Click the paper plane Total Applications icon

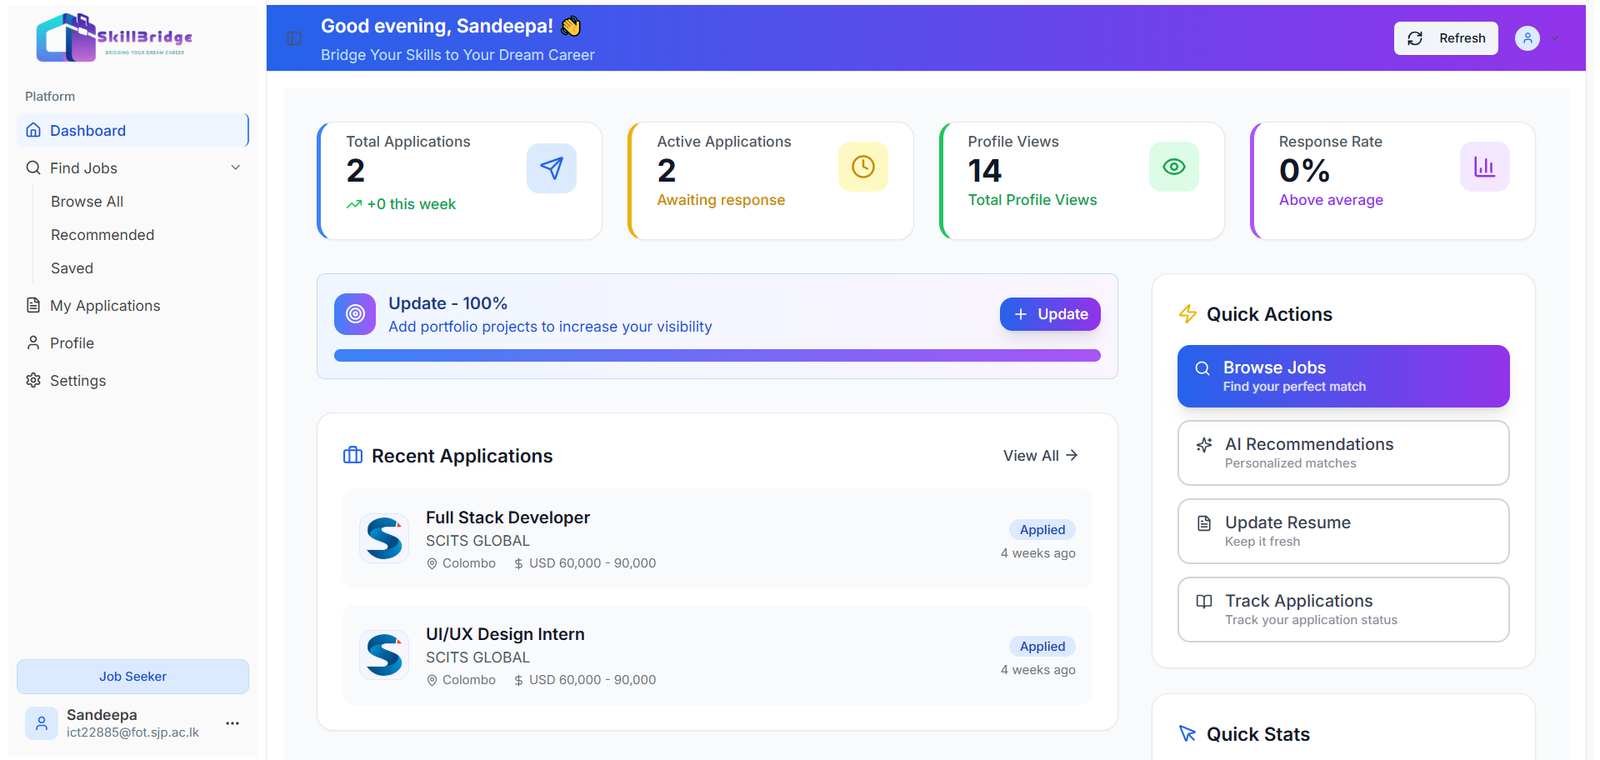tap(551, 168)
